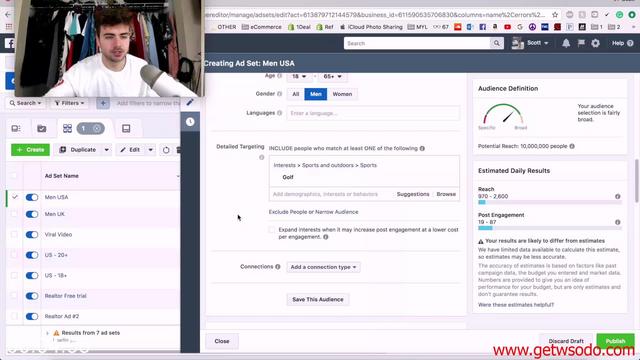The image size is (640, 360).
Task: Open the Facebook bookmark icon
Action: pyautogui.click(x=482, y=27)
